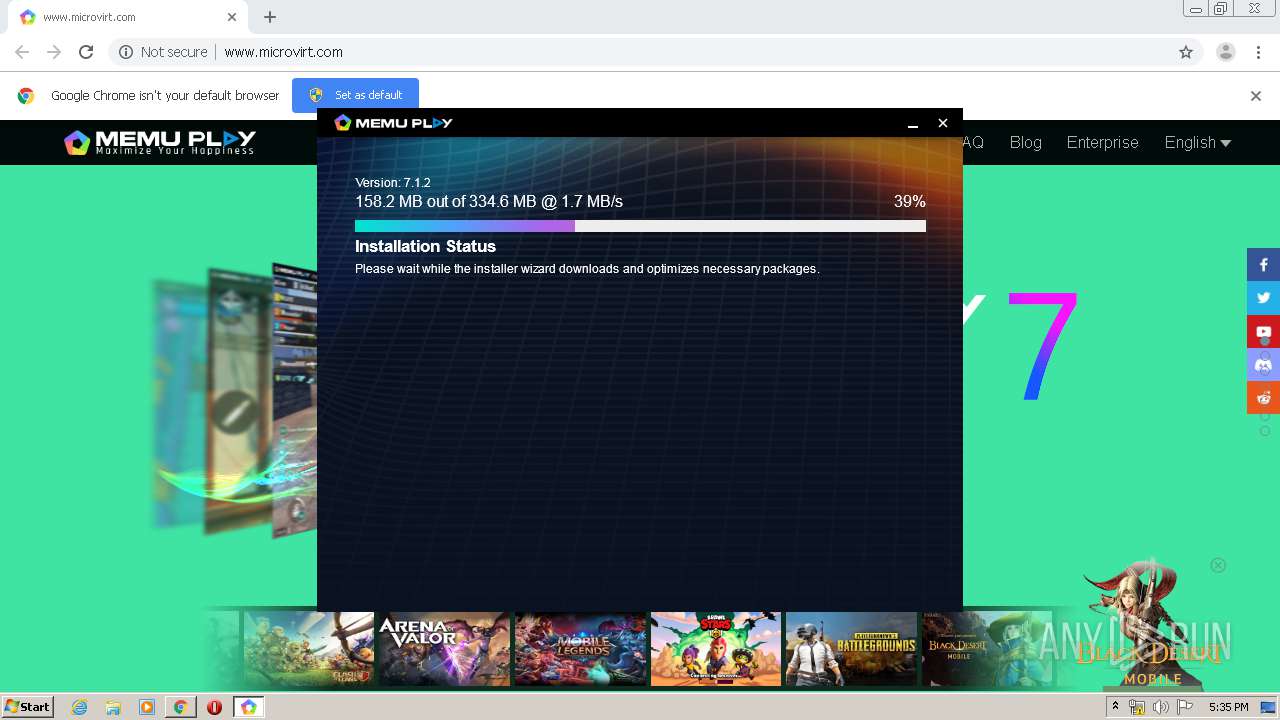Screen dimensions: 1280x720
Task: Close the www.microvirt.com tab
Action: pos(232,17)
